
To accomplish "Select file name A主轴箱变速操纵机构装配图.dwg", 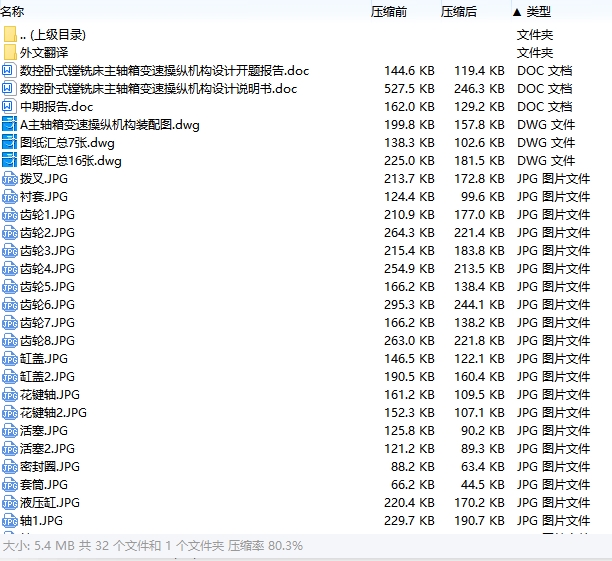I will tap(110, 125).
